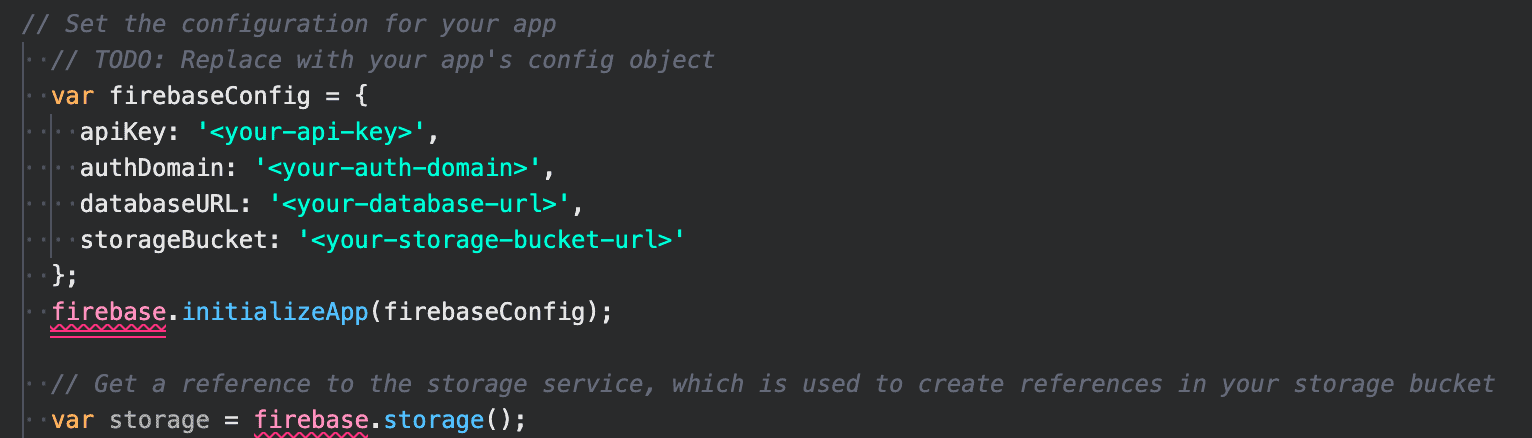1532x438 pixels.
Task: Click the 'Set the configuration' comment line
Action: tap(289, 24)
